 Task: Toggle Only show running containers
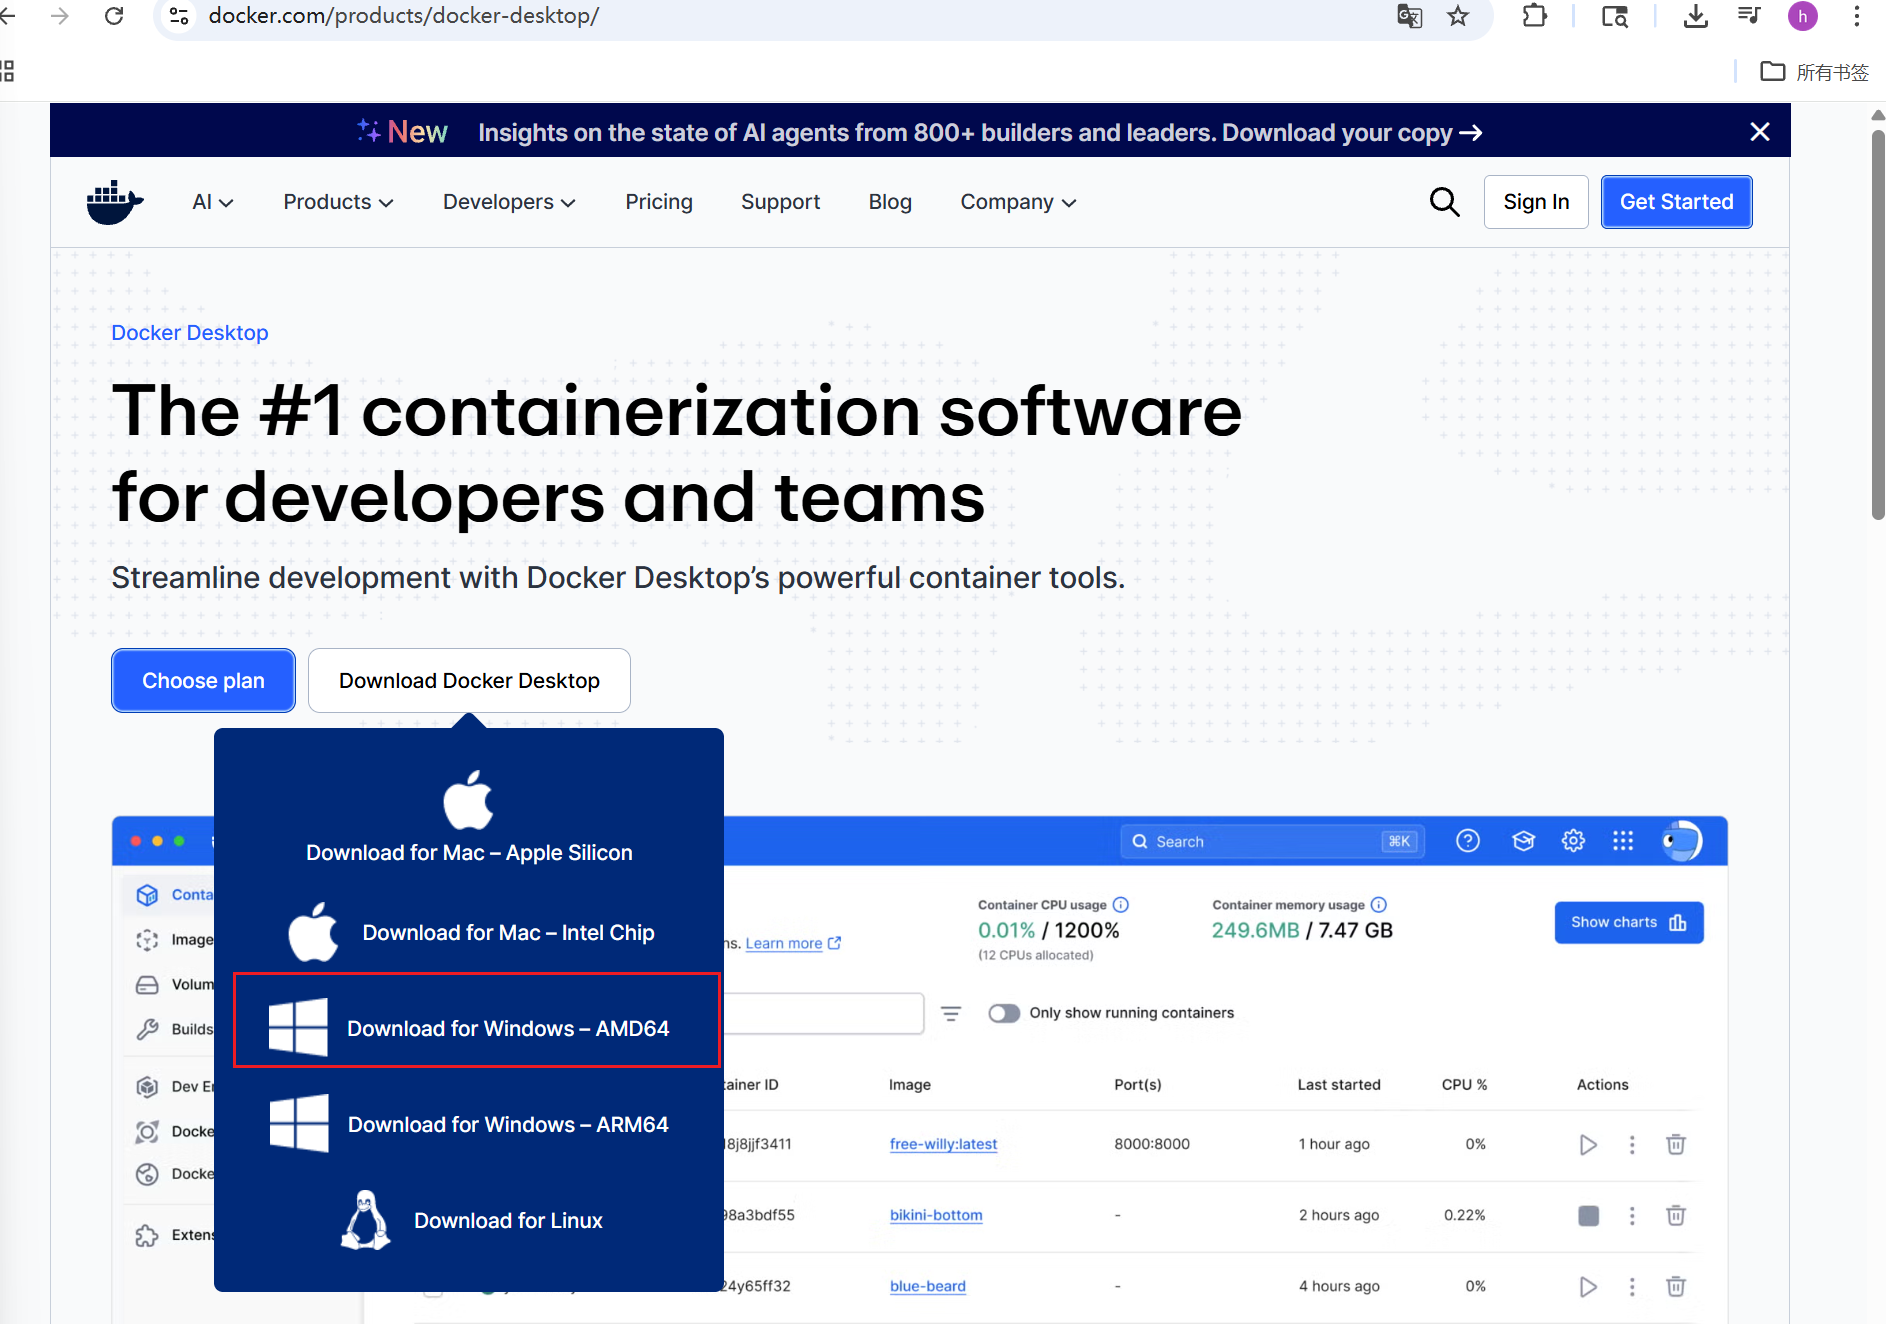click(1004, 1013)
